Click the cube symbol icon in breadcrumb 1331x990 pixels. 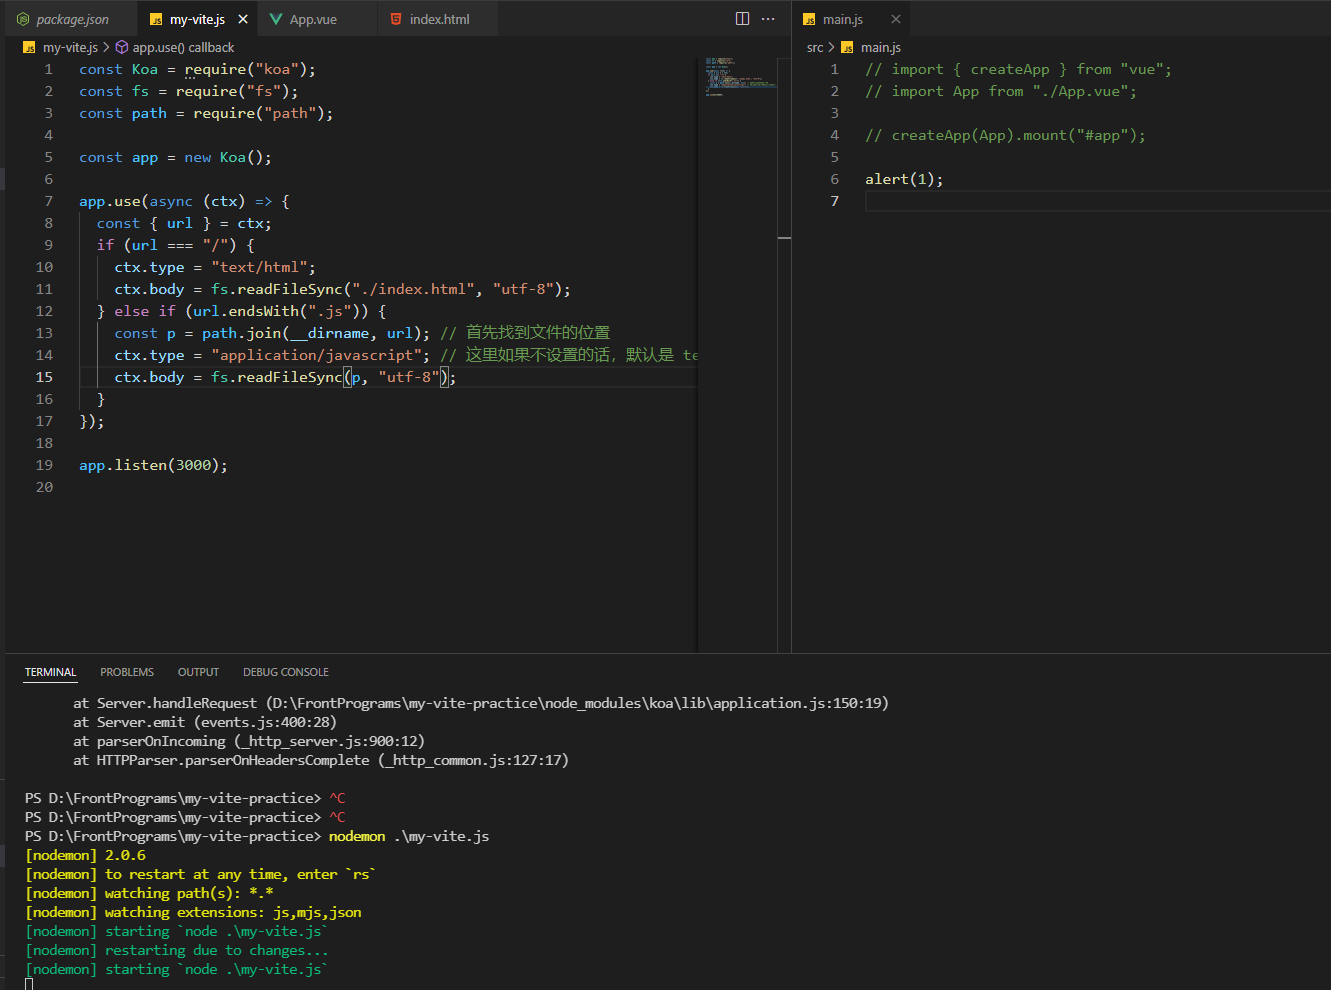tap(122, 47)
